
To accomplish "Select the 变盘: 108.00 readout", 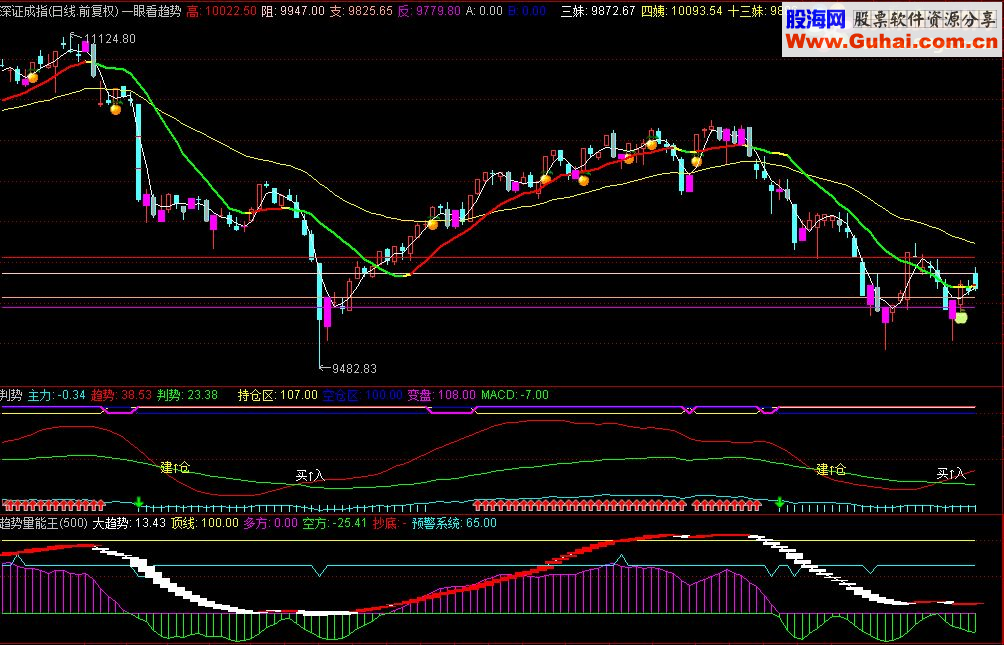I will (x=441, y=395).
